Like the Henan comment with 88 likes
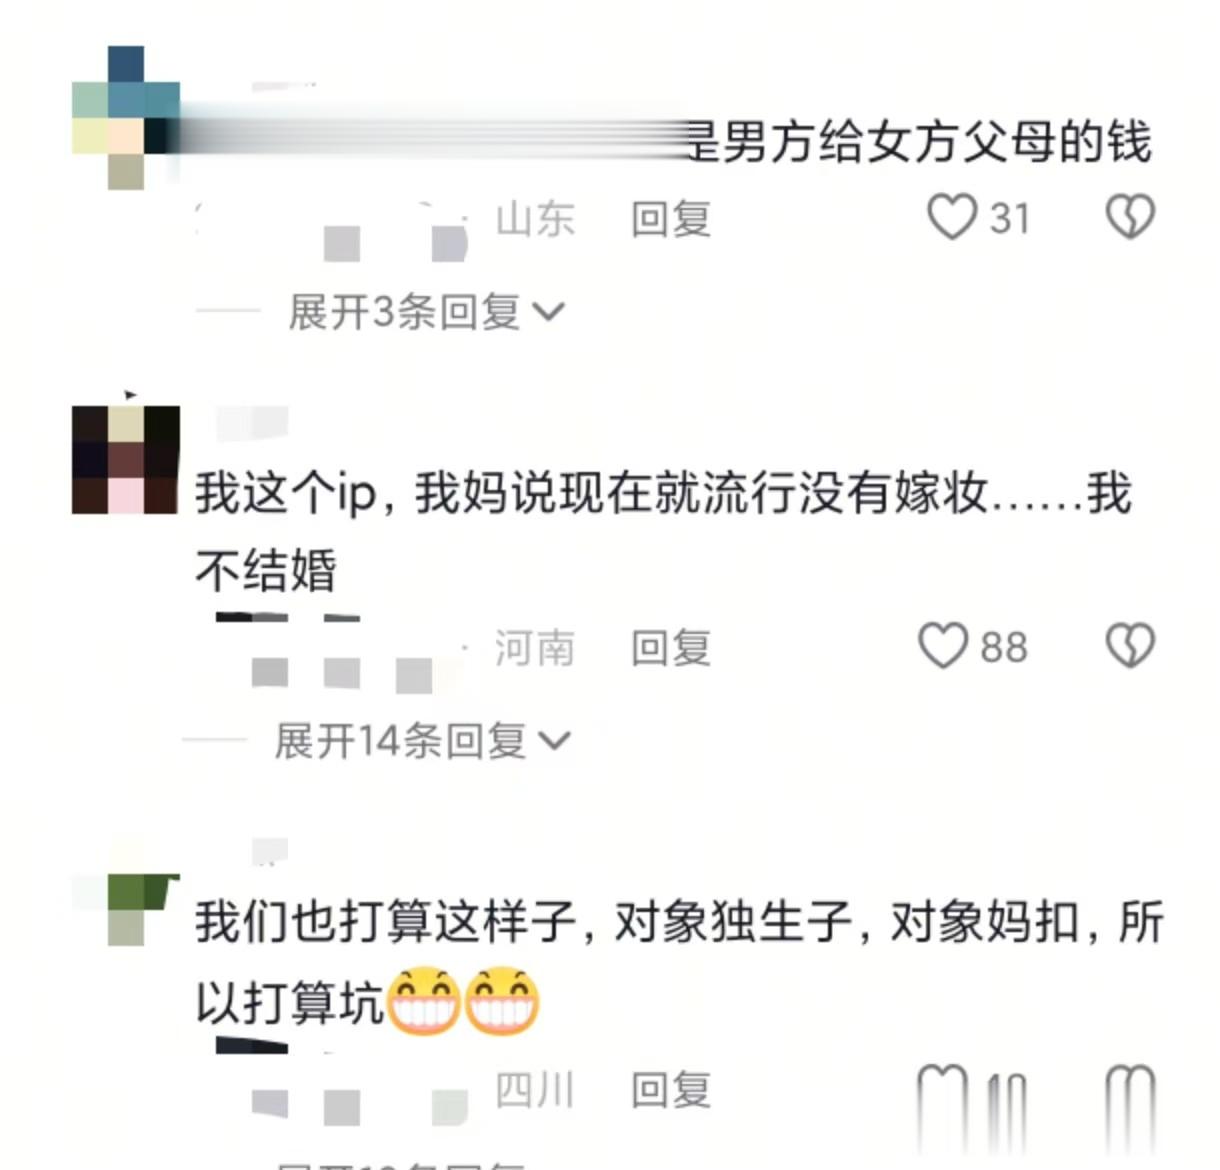This screenshot has width=1220, height=1170. tap(943, 646)
